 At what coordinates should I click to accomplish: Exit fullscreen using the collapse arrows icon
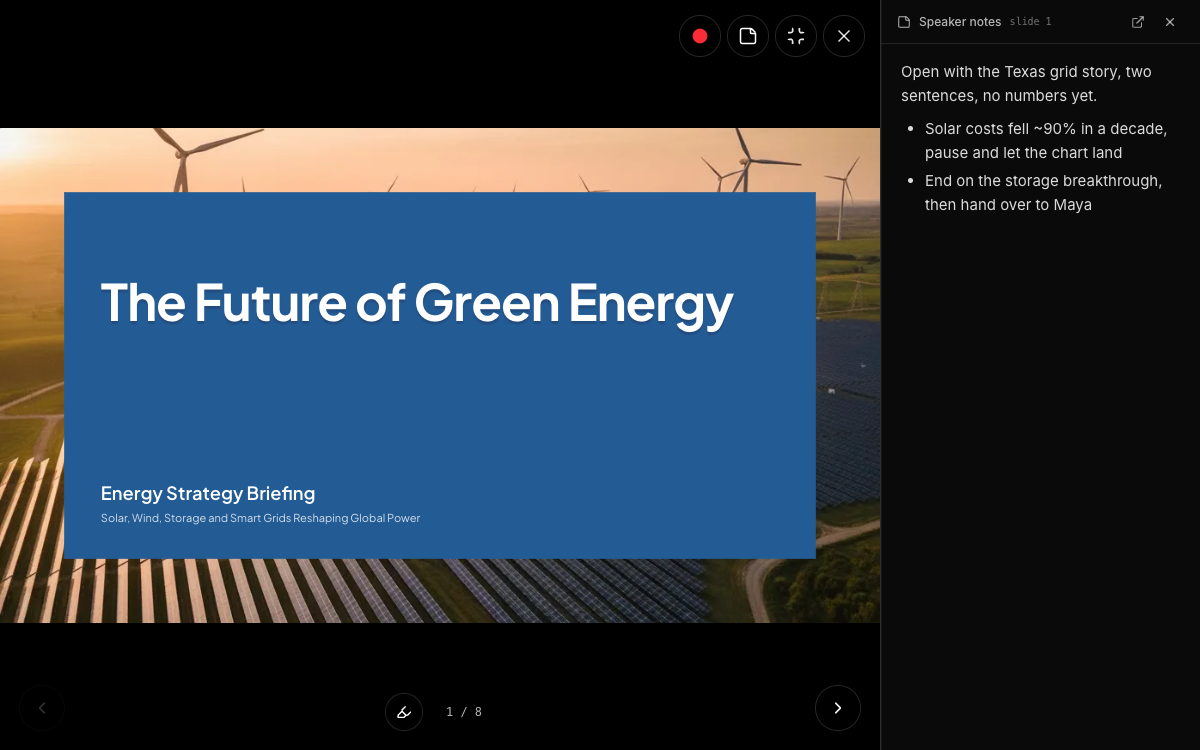click(x=796, y=36)
